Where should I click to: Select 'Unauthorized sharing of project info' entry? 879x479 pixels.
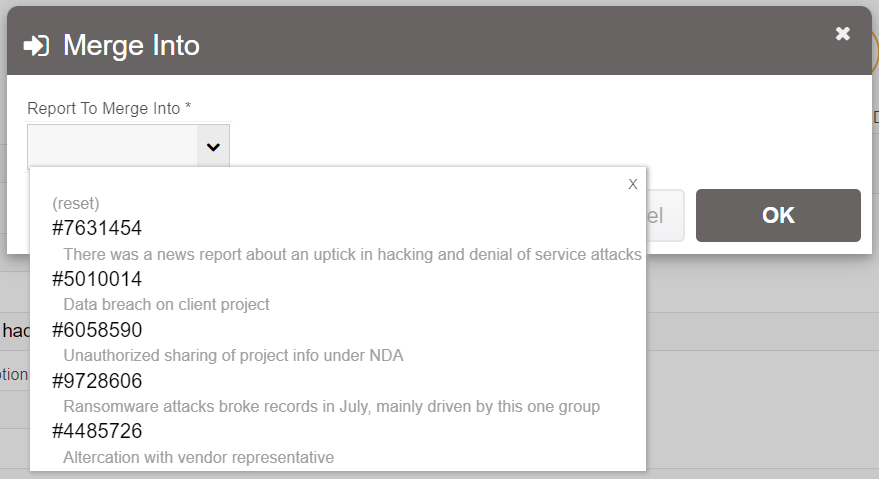coord(233,355)
